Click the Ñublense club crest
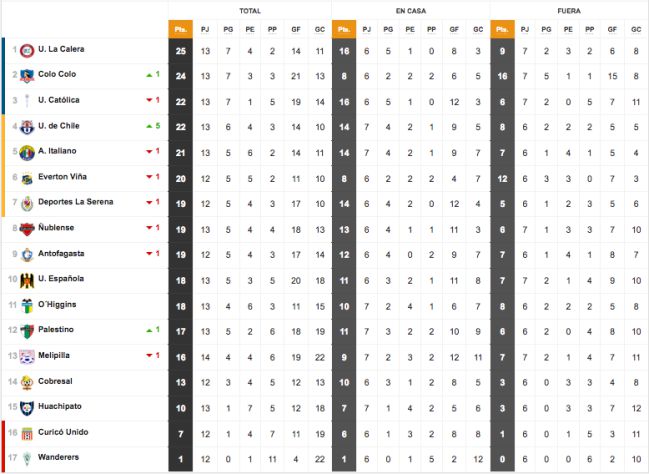 tap(26, 228)
